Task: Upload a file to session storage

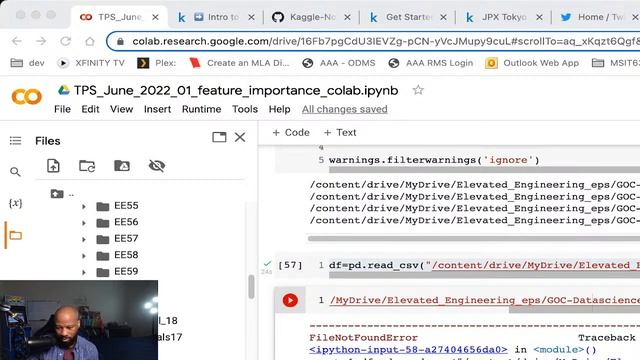Action: click(x=53, y=166)
